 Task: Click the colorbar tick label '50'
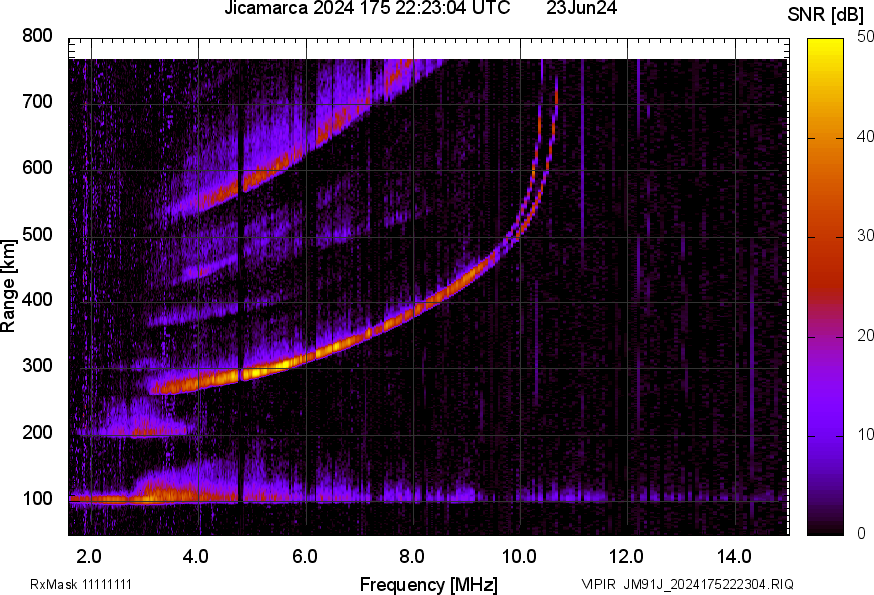[865, 36]
